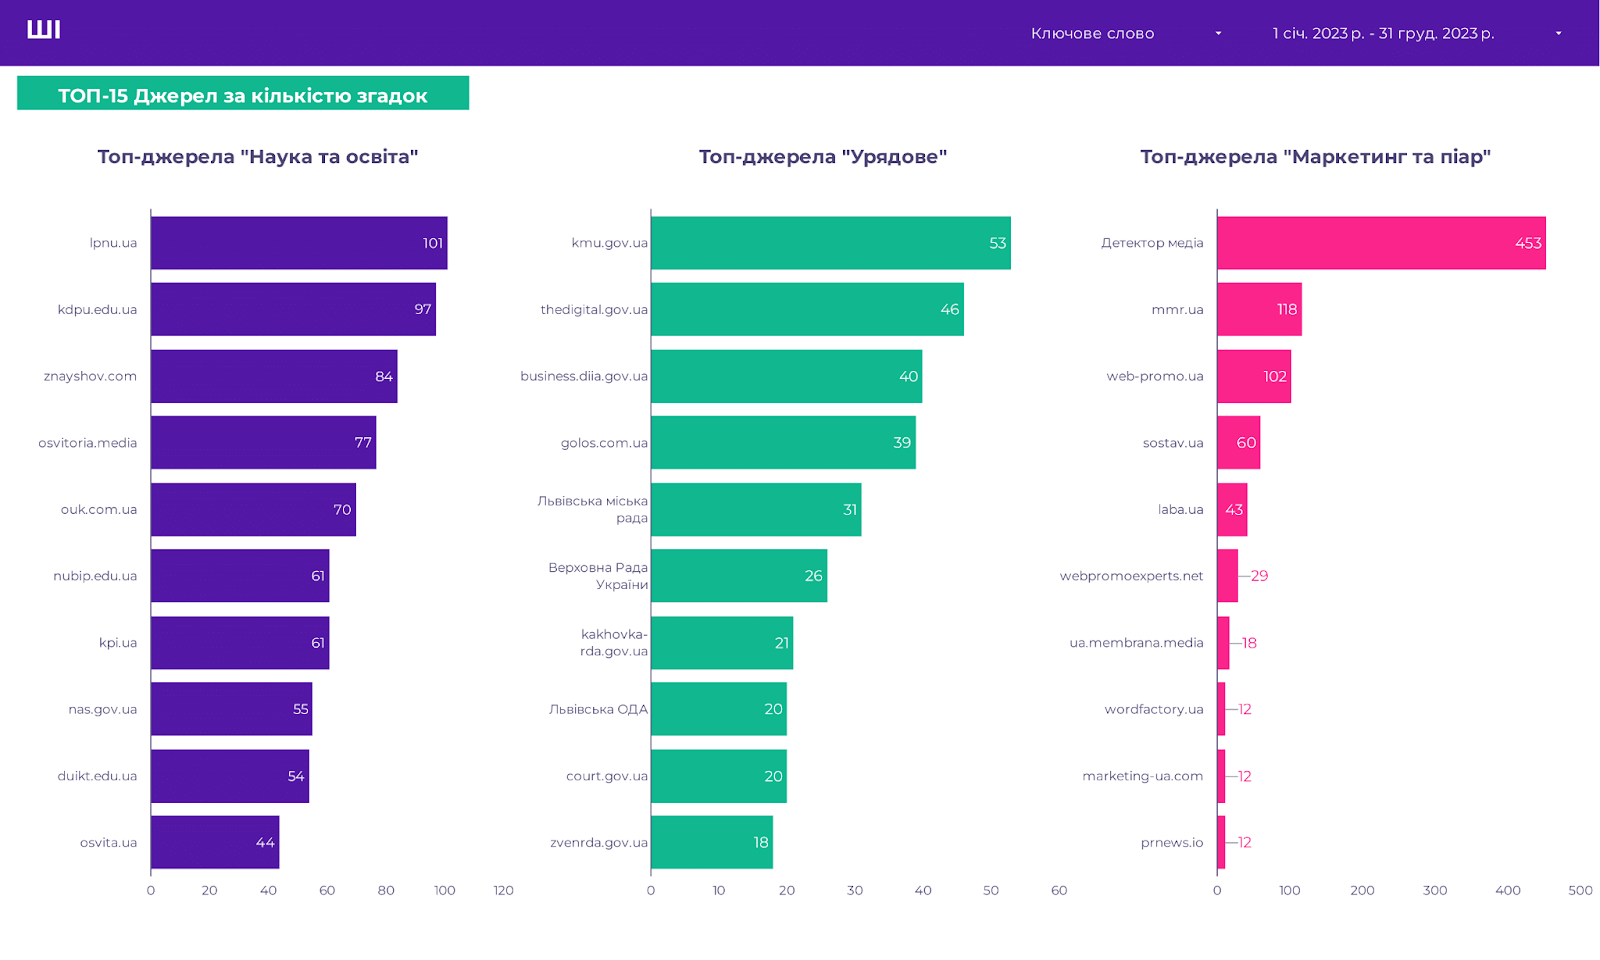The width and height of the screenshot is (1600, 960).
Task: Click the Детектор медіа axis label
Action: click(x=1152, y=243)
